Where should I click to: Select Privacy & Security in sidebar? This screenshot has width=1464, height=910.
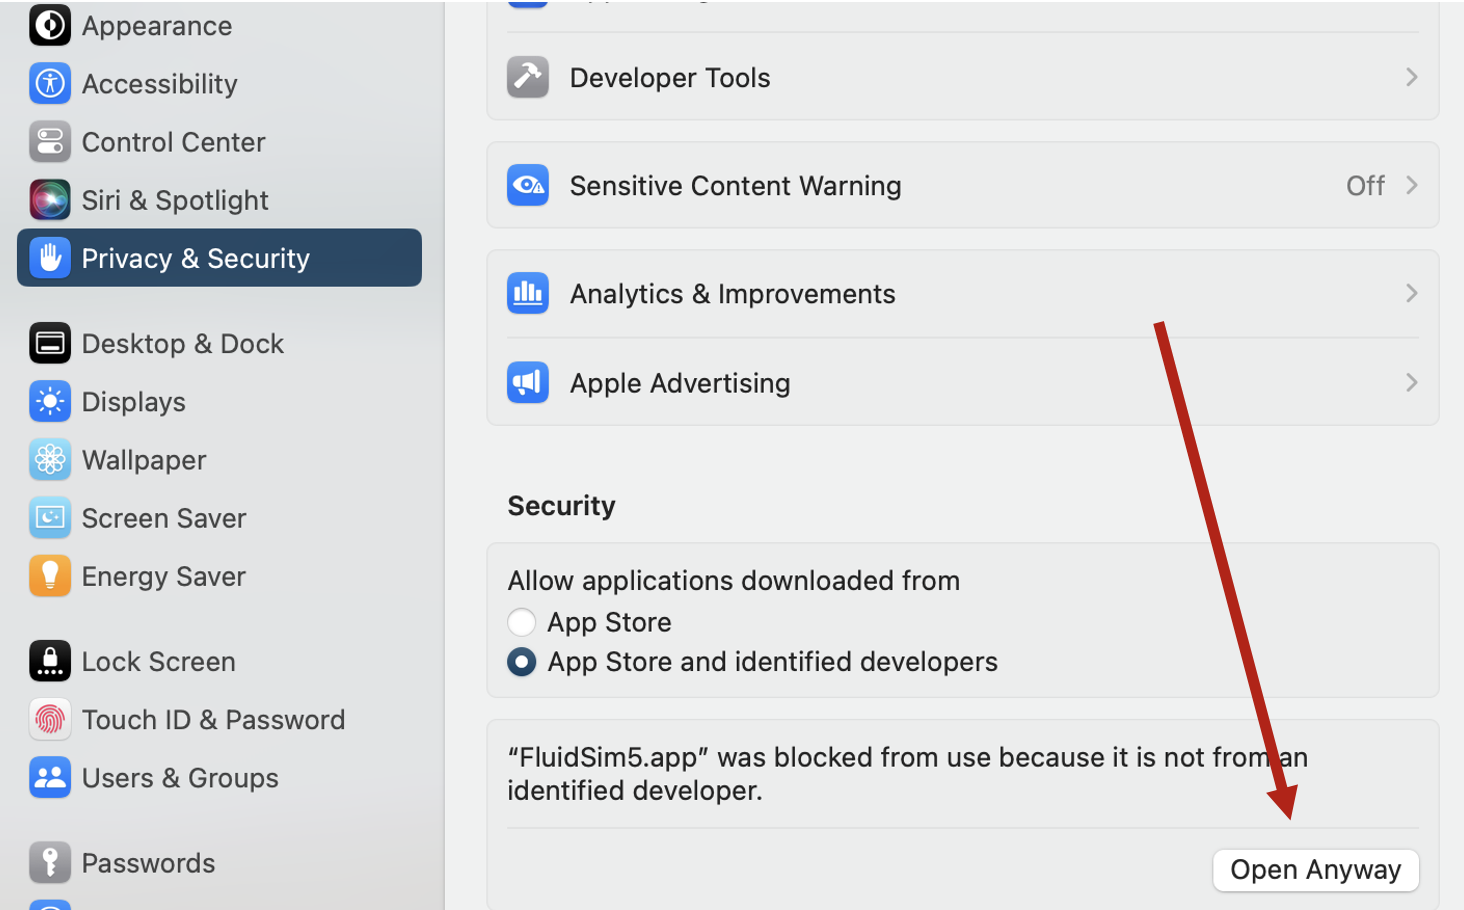point(219,258)
